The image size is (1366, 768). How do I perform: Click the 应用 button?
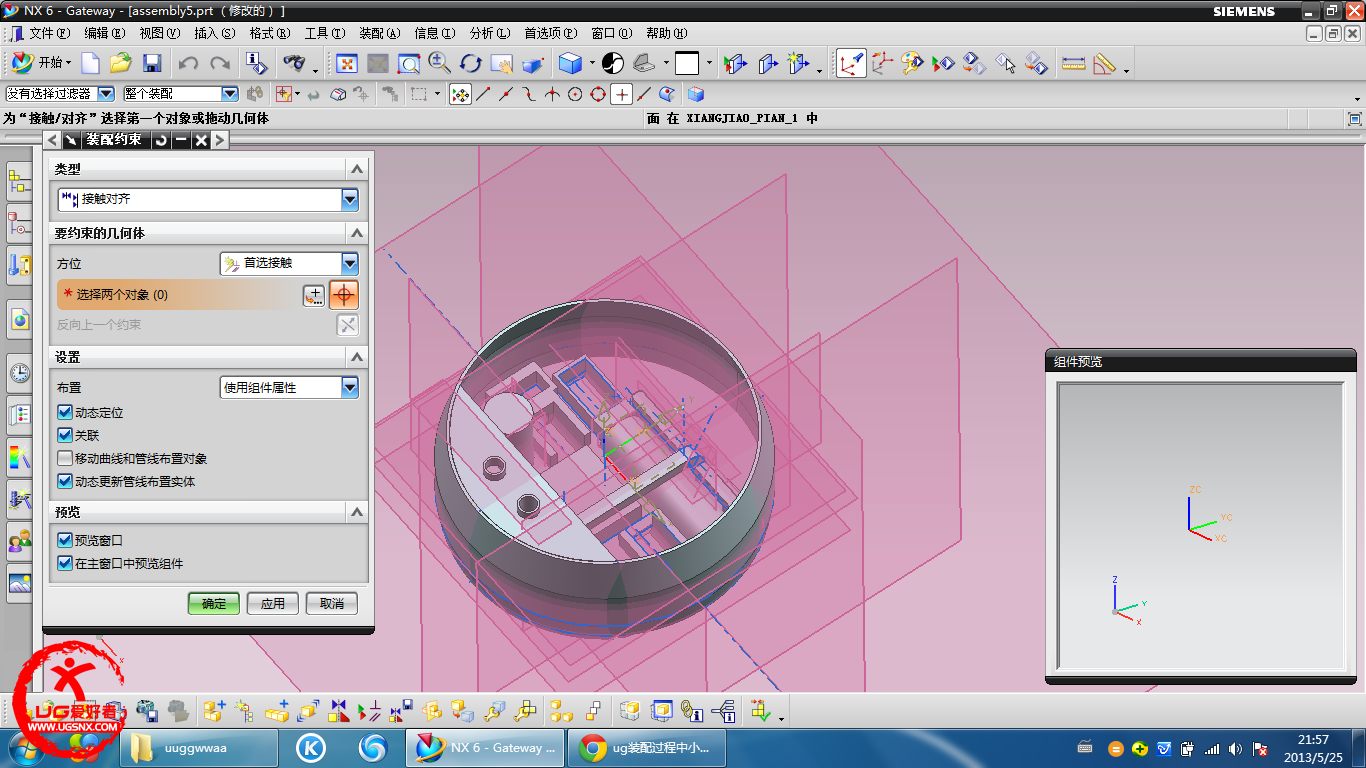273,604
